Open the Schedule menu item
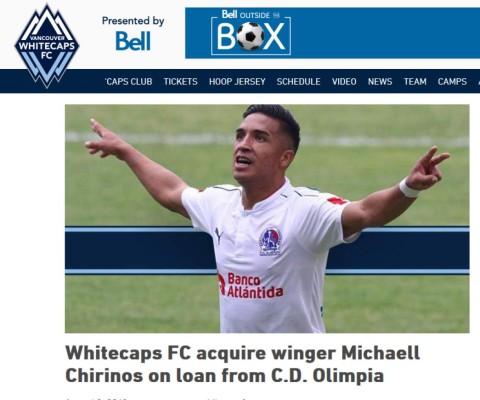 tap(298, 82)
